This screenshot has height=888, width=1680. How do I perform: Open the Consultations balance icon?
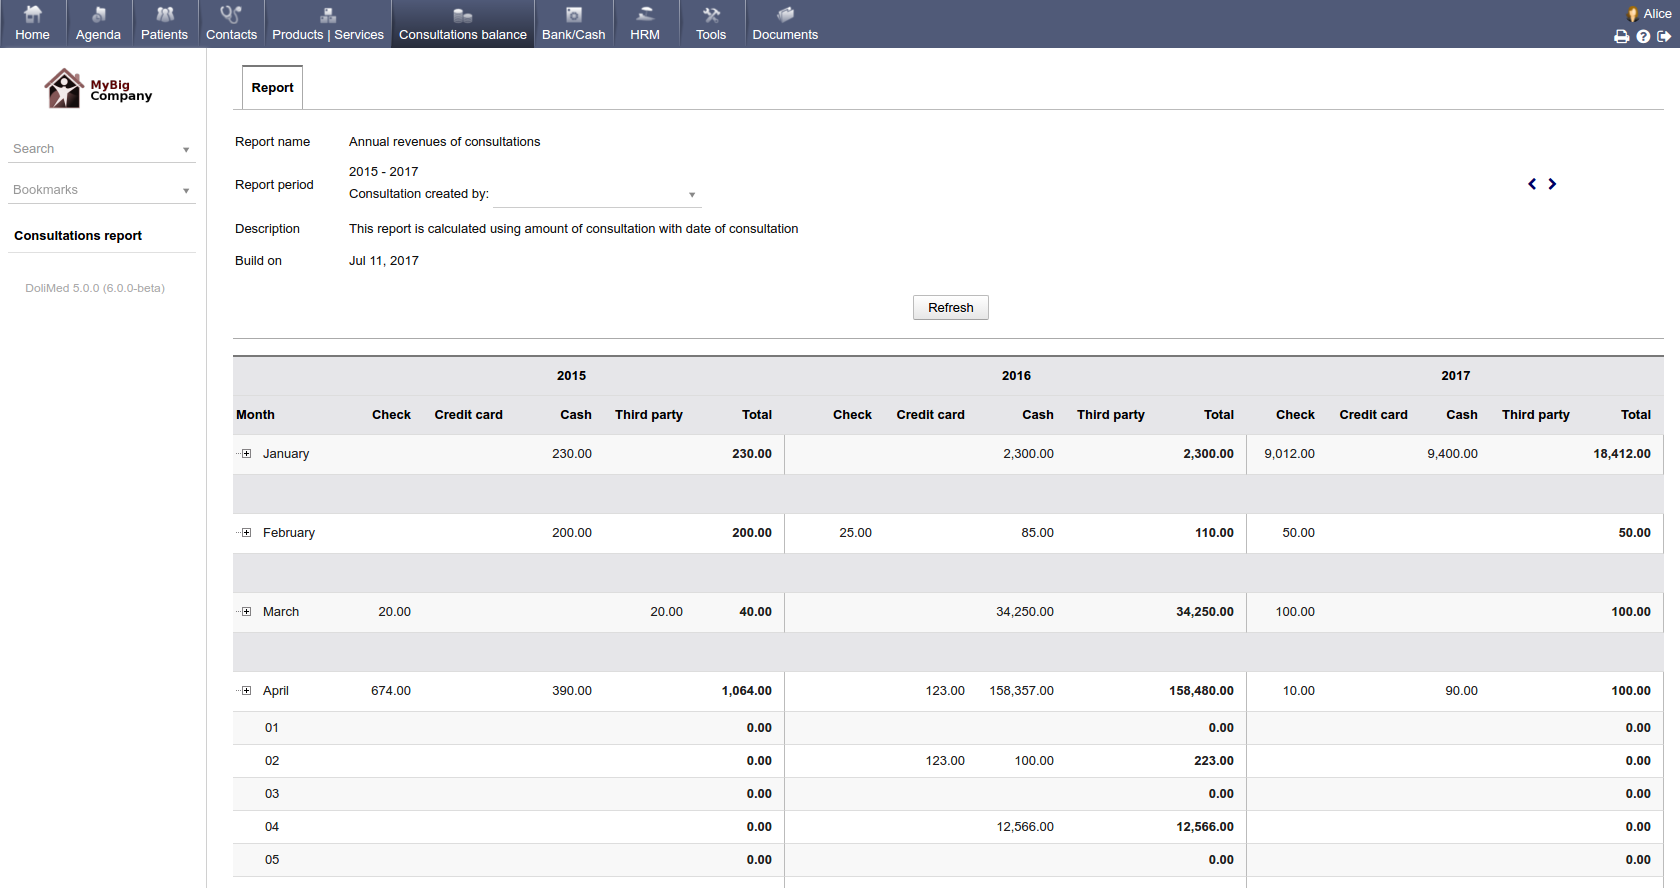(462, 15)
